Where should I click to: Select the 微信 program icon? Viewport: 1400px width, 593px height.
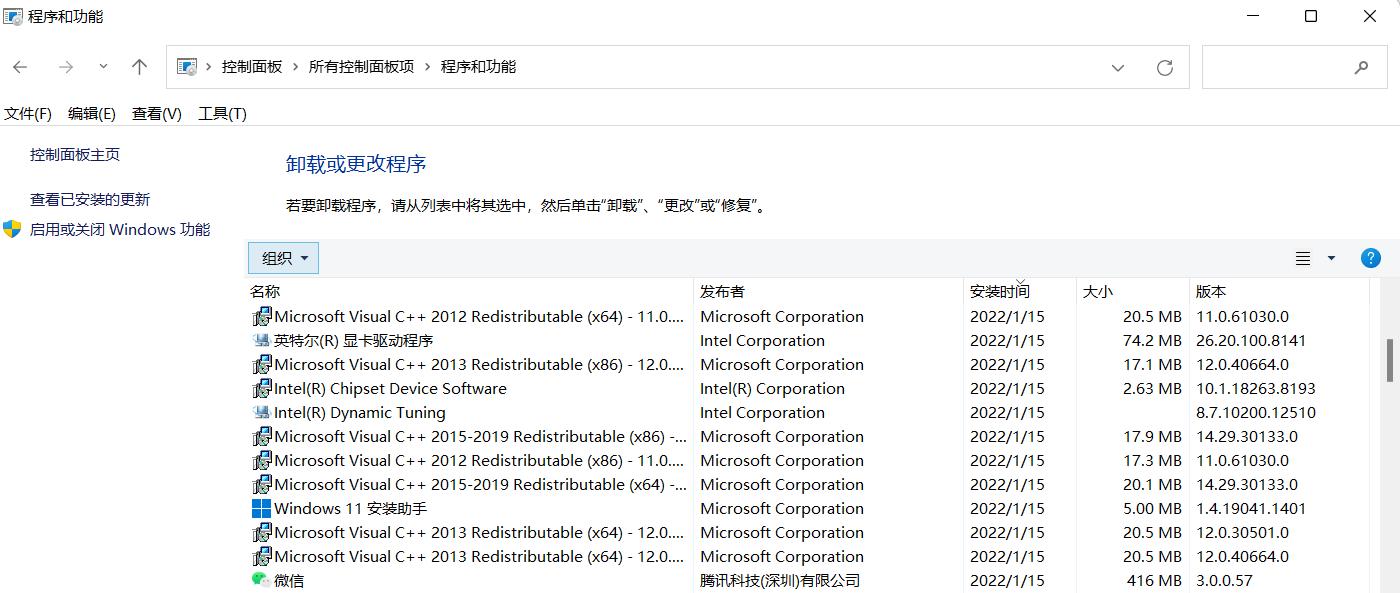[261, 580]
